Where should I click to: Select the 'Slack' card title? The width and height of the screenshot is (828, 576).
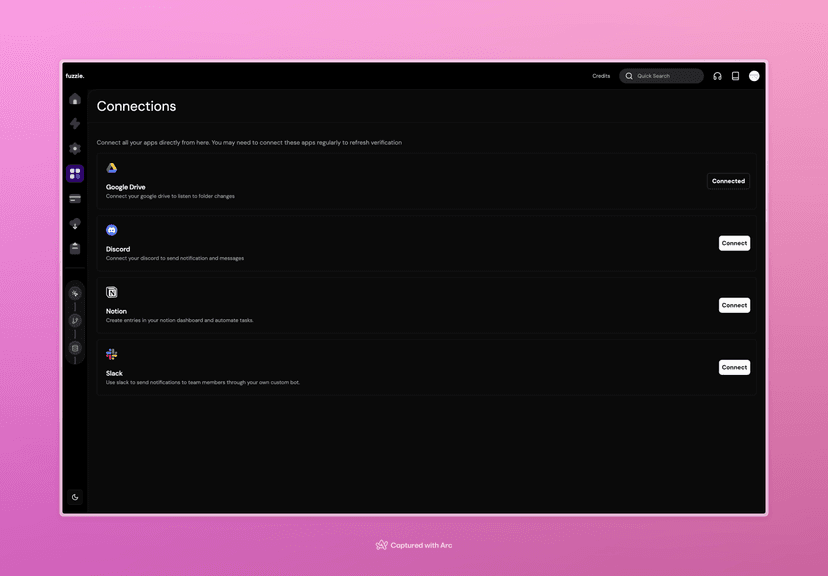tap(114, 373)
